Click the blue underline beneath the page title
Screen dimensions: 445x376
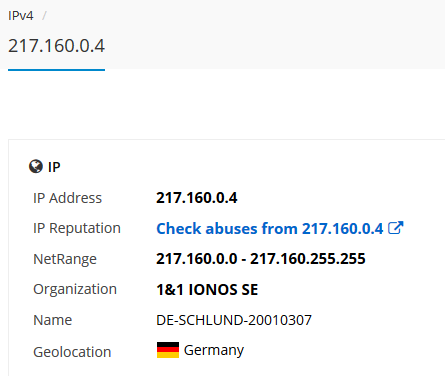tap(56, 70)
